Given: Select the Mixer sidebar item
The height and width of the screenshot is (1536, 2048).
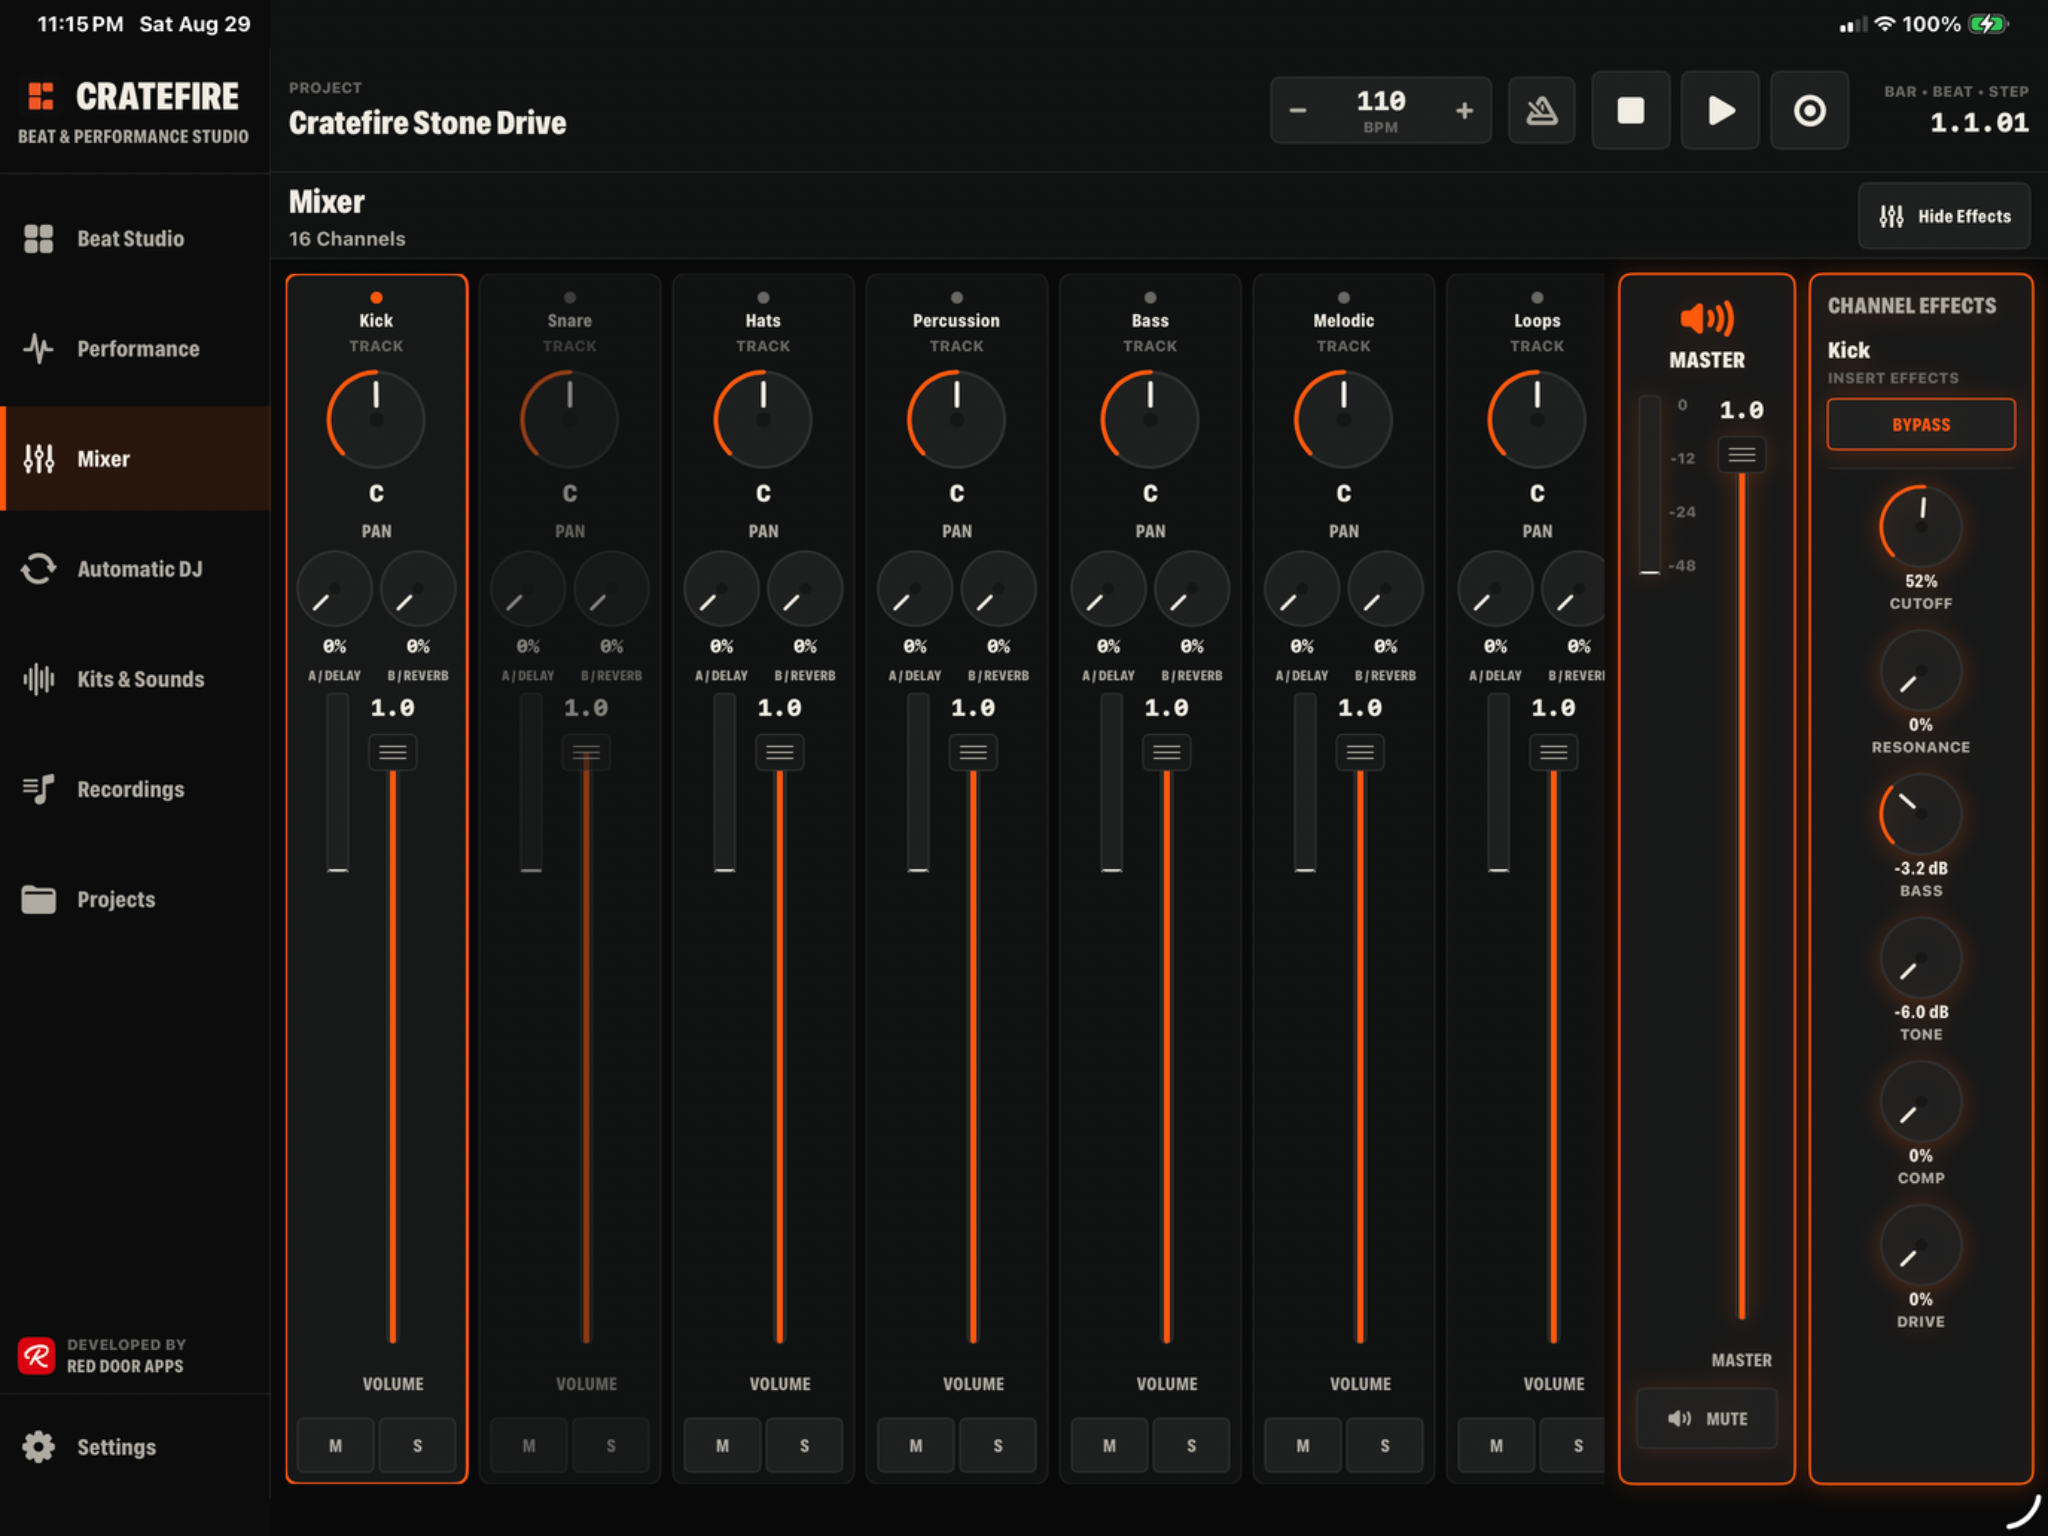Looking at the screenshot, I should (135, 459).
